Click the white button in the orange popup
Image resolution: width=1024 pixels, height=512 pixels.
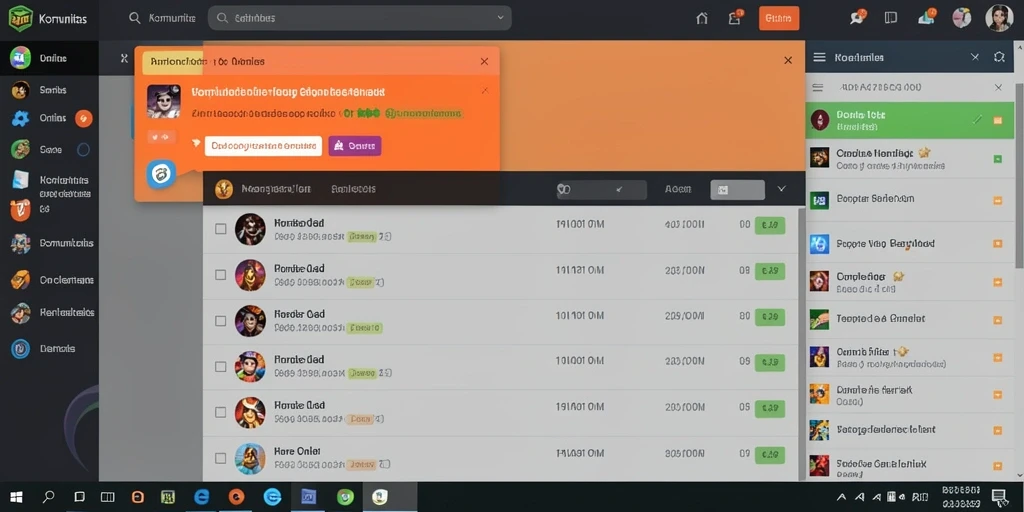coord(263,146)
